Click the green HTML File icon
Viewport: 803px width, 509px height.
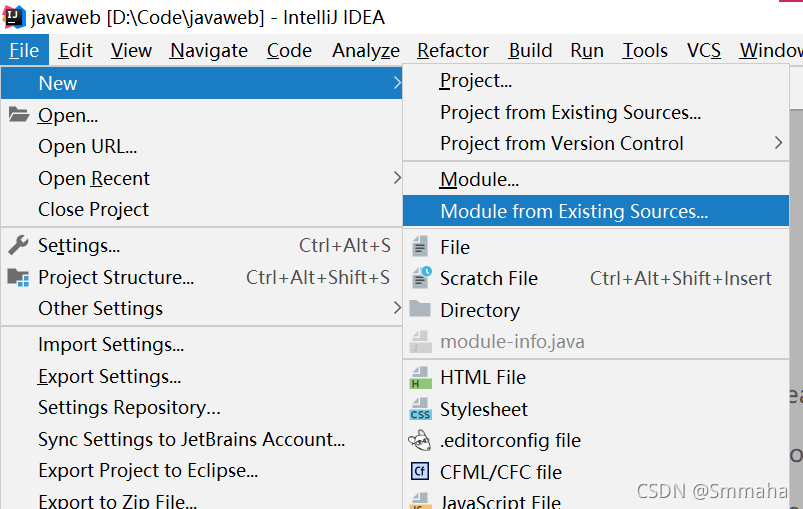pos(420,377)
